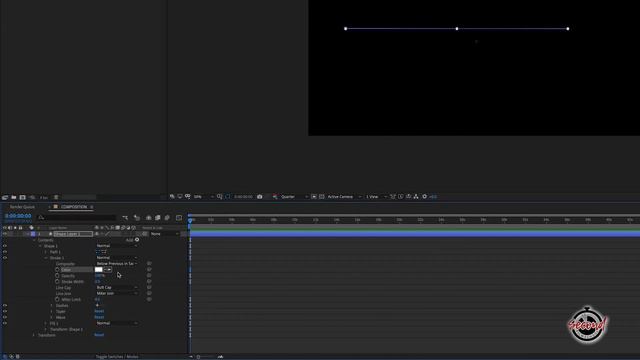Toggle eye icon for Dashes row

[5, 305]
